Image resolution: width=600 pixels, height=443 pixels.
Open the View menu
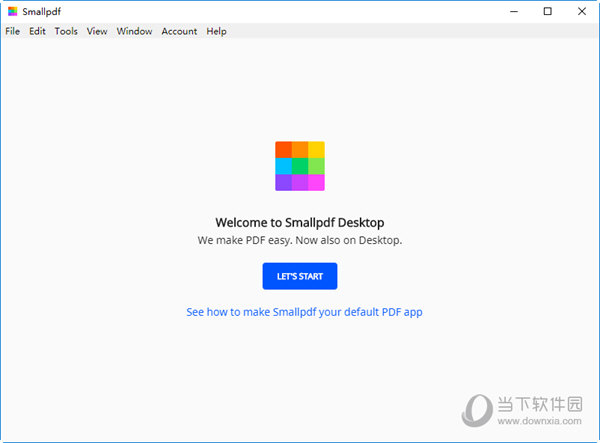[97, 31]
